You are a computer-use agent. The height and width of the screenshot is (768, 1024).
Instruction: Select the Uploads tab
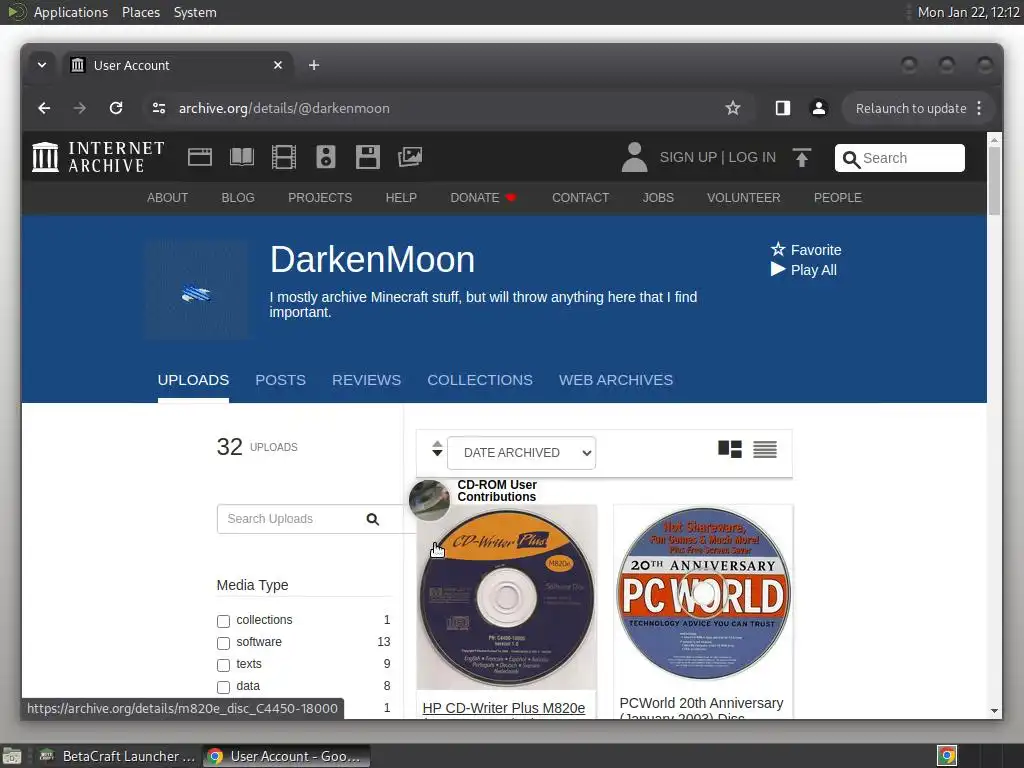(x=193, y=380)
